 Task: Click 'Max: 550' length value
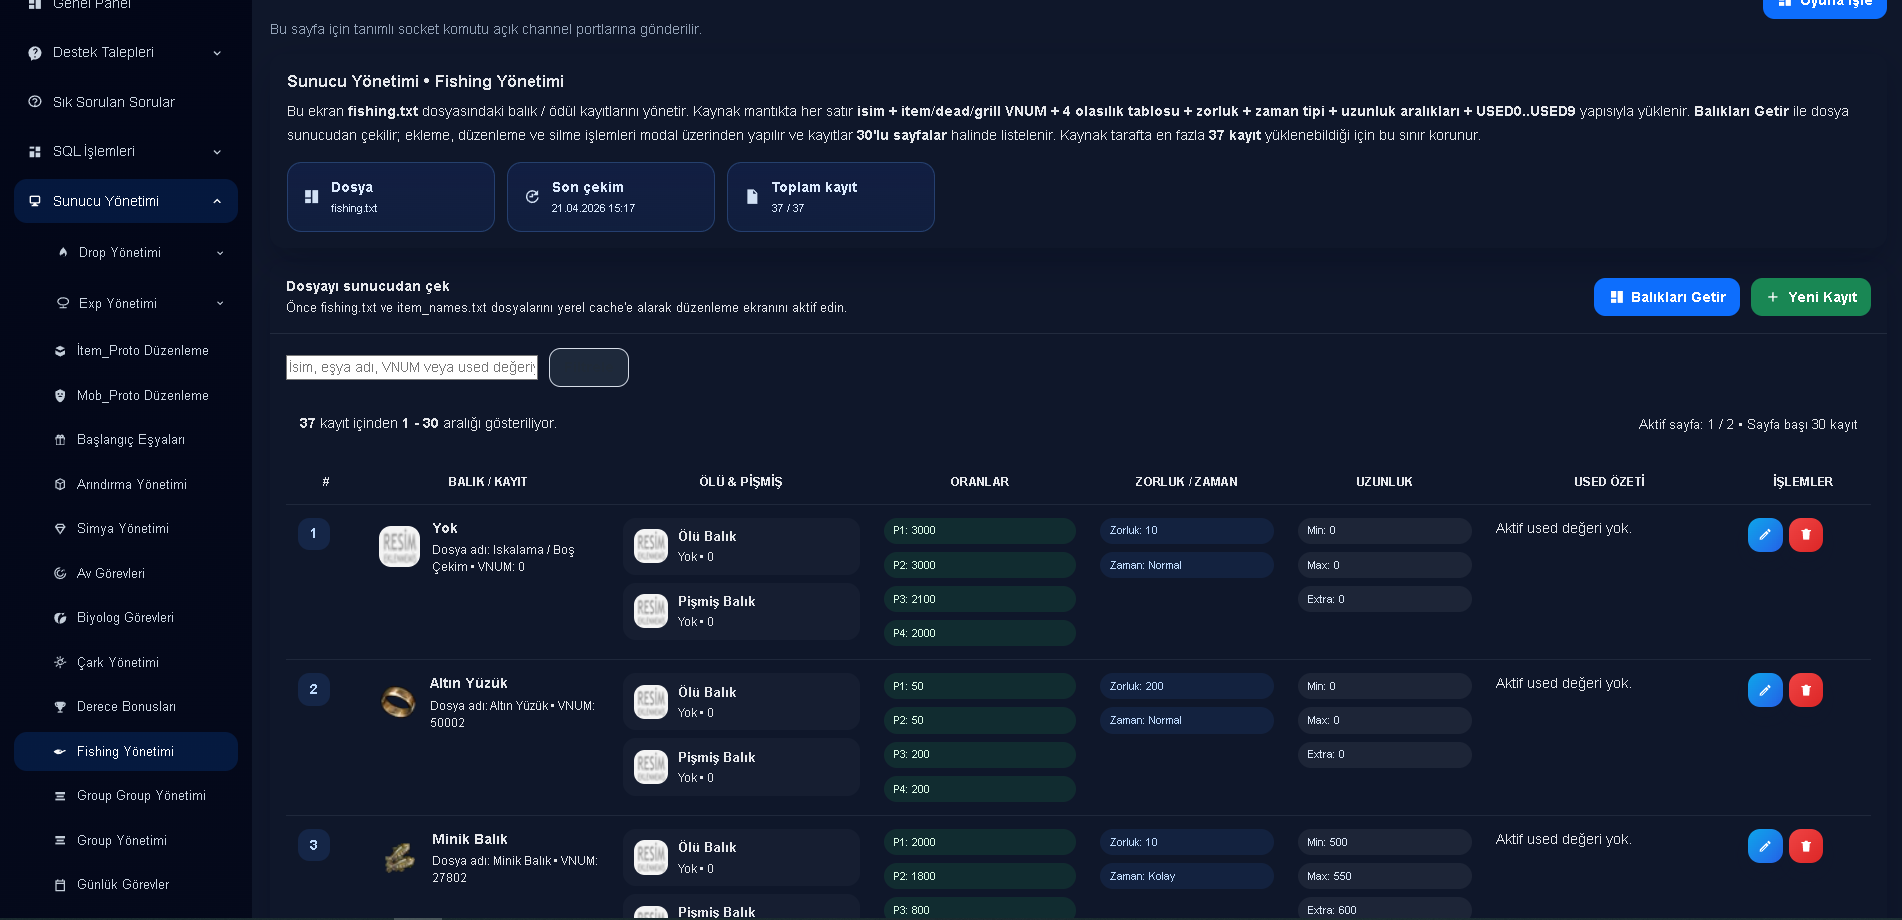pyautogui.click(x=1385, y=876)
